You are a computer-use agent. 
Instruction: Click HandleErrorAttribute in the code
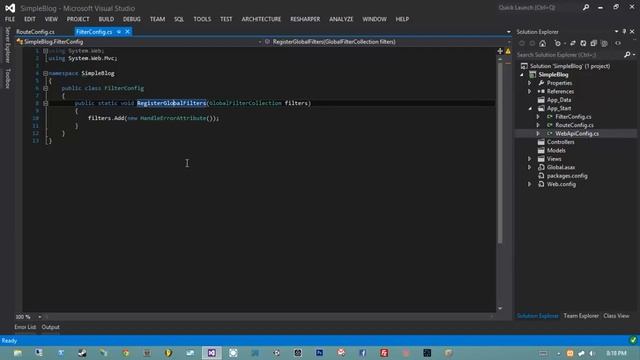pyautogui.click(x=173, y=118)
